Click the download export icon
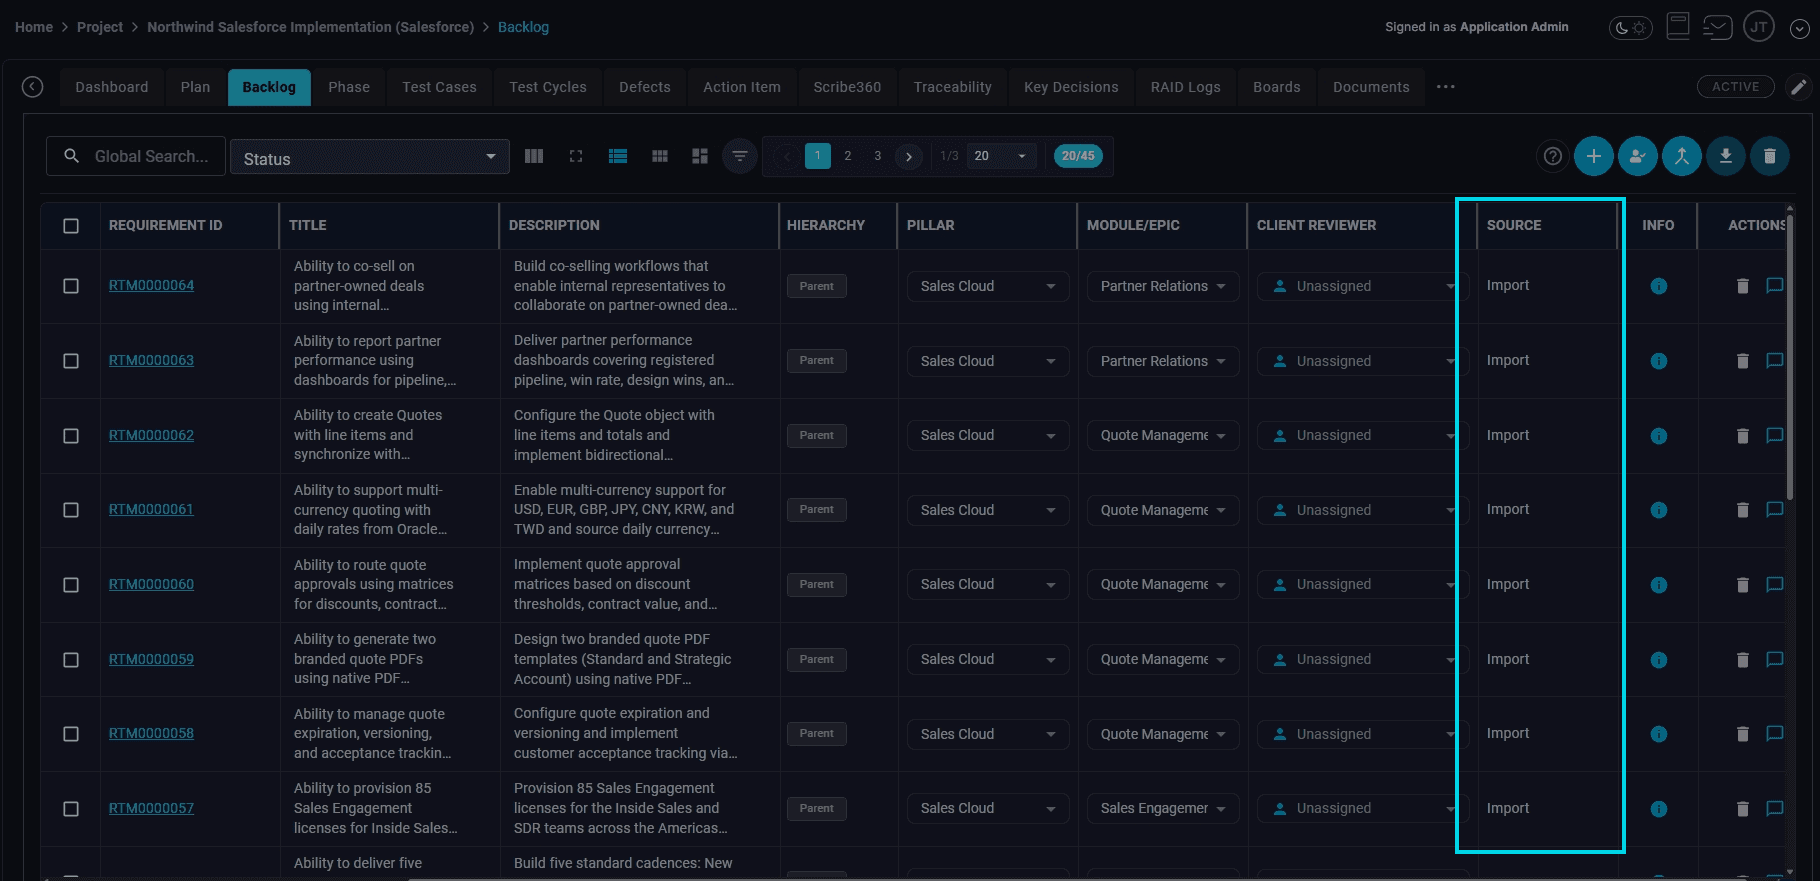The width and height of the screenshot is (1820, 881). (1726, 156)
